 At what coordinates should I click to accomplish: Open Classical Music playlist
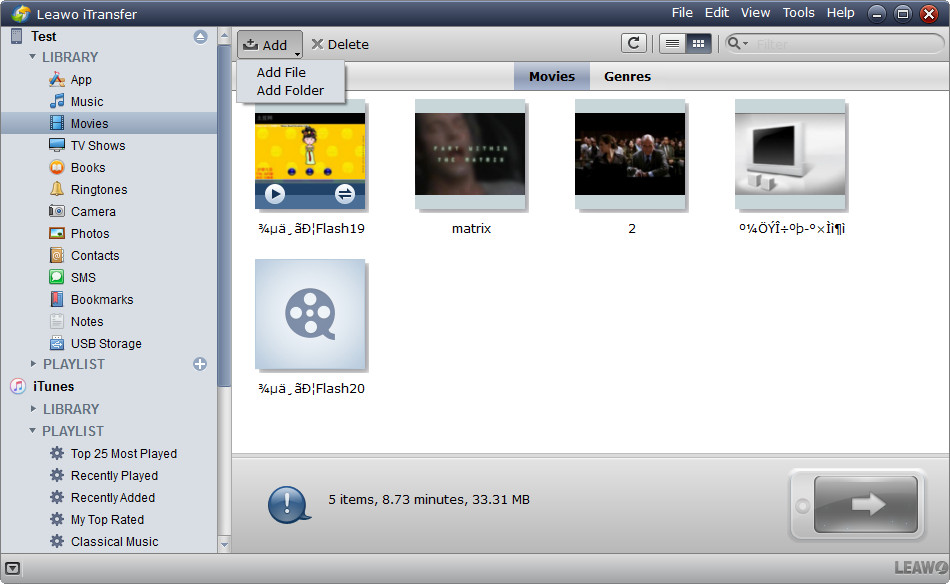115,542
